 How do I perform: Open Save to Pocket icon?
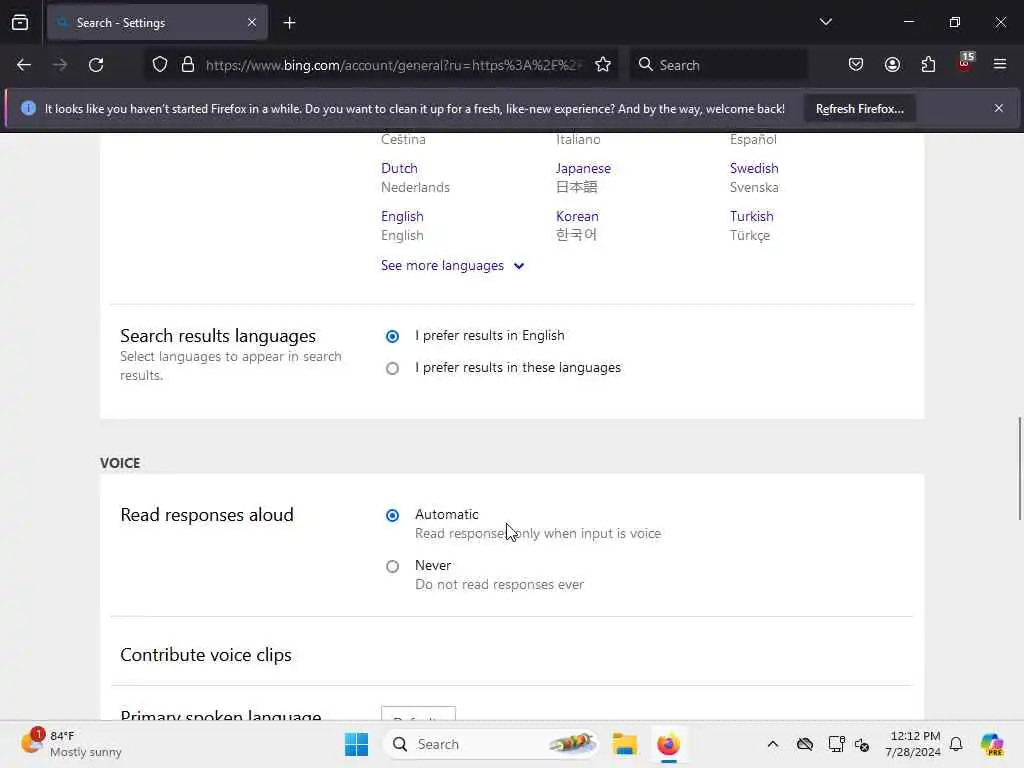(856, 65)
